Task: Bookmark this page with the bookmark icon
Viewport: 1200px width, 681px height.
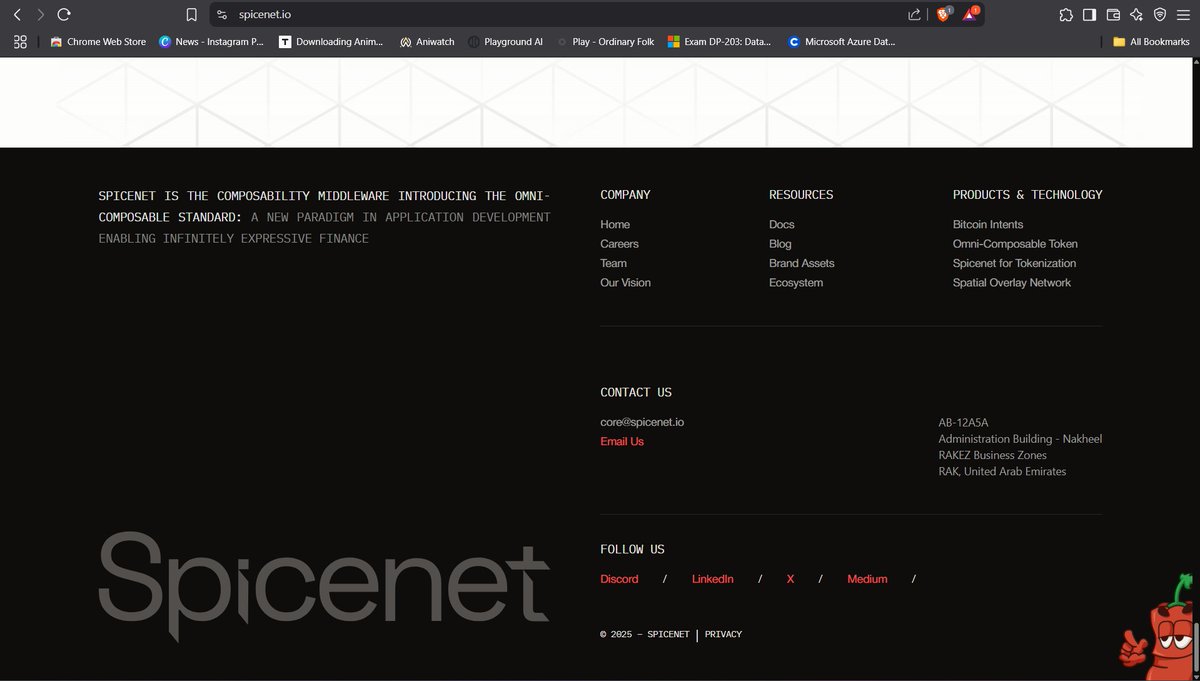Action: [x=192, y=15]
